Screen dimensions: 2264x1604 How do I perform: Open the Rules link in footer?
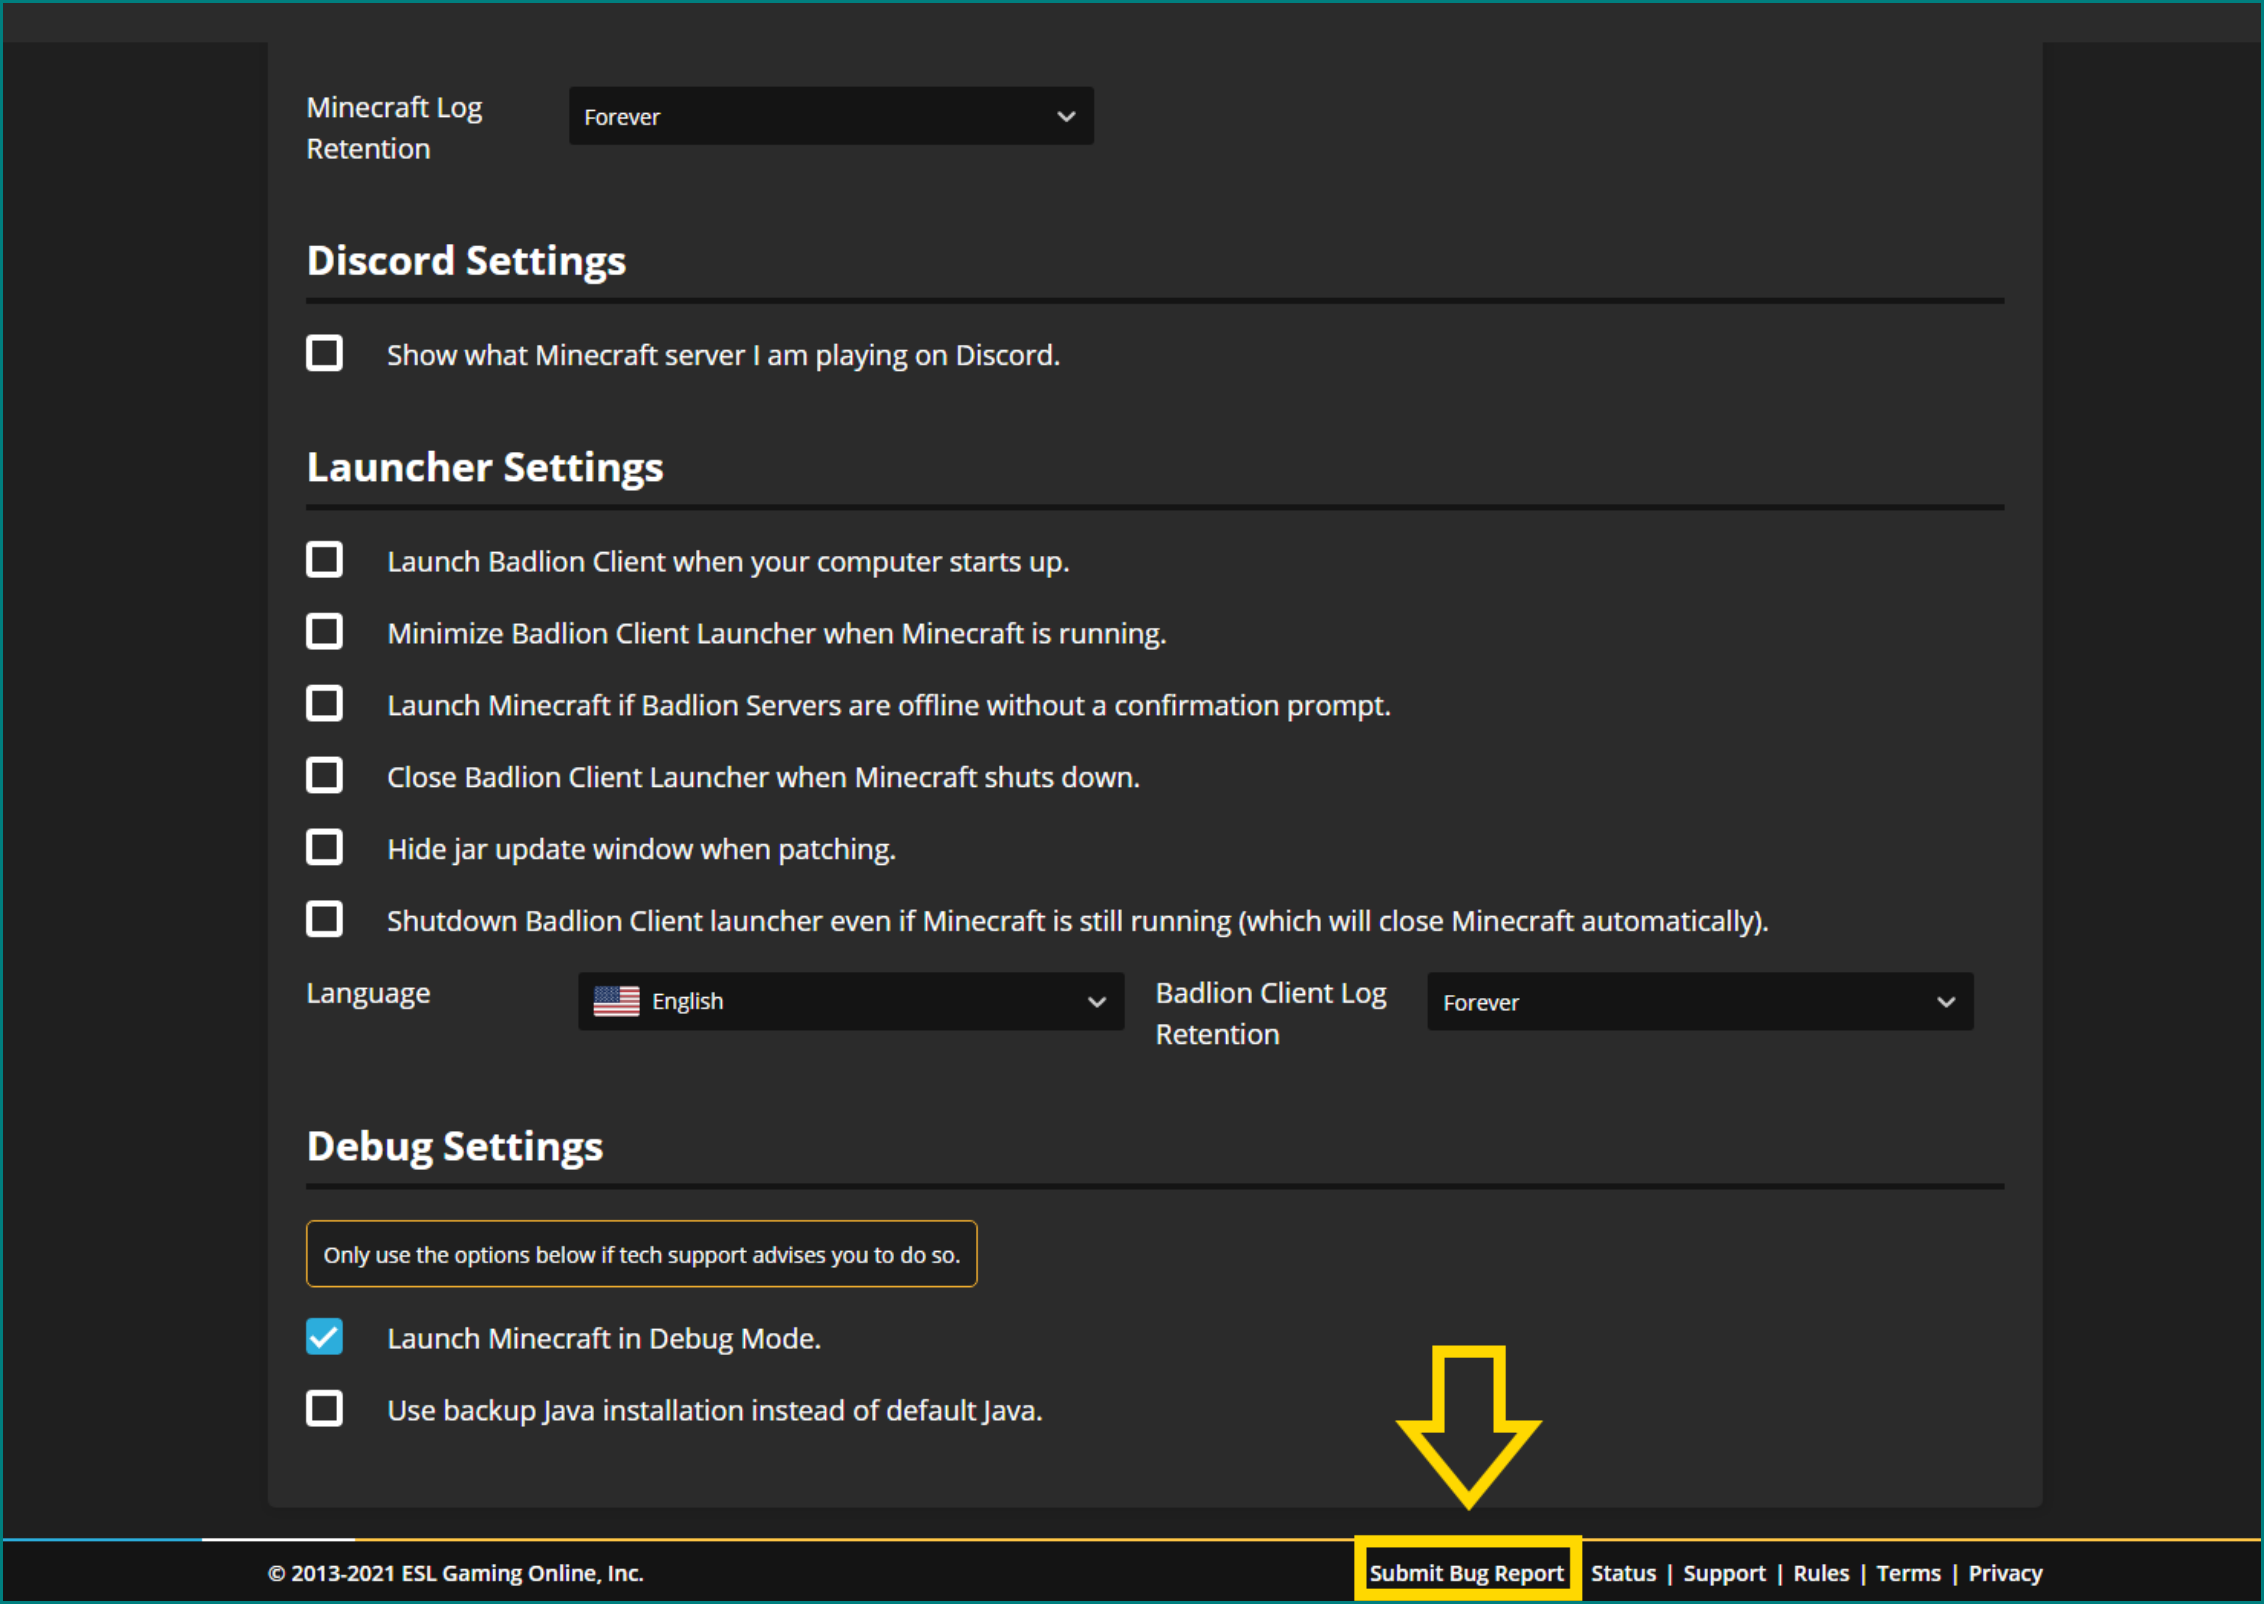coord(1821,1573)
